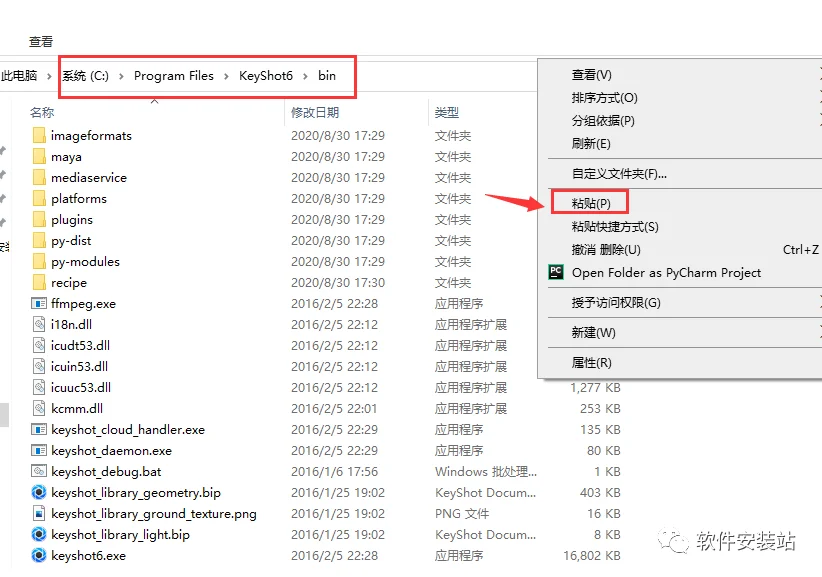822x577 pixels.
Task: Click the keyshot_library_geometry.bip icon
Action: click(39, 493)
